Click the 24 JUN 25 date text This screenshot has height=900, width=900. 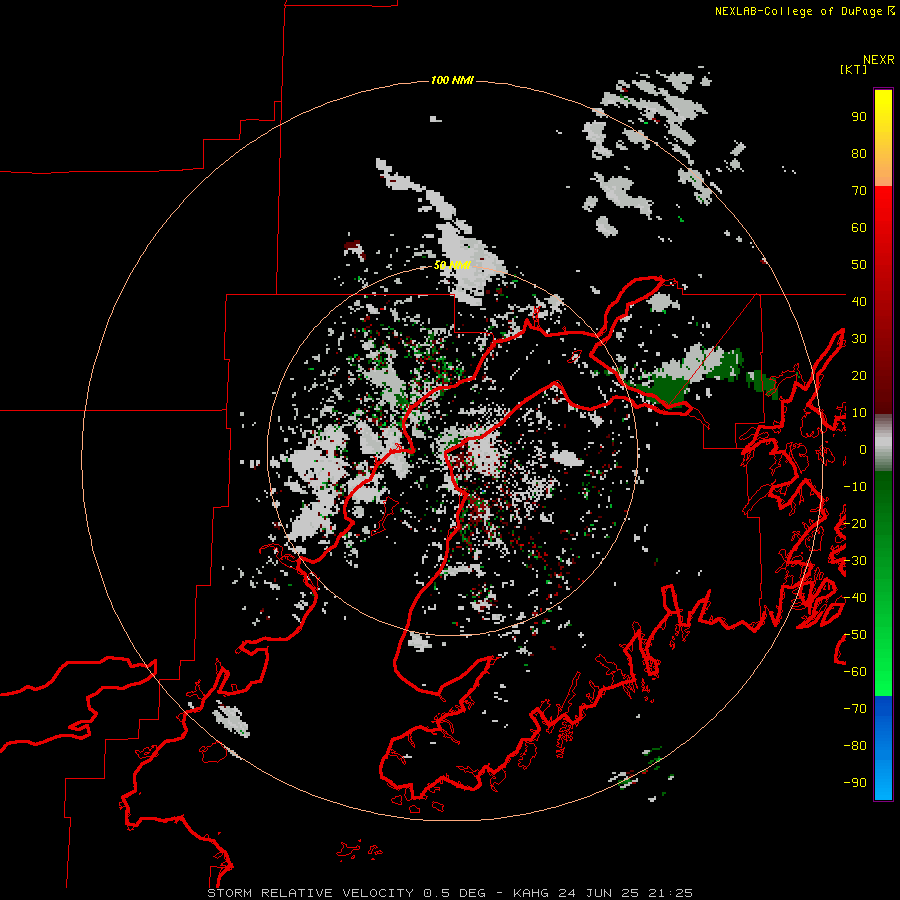pyautogui.click(x=598, y=893)
